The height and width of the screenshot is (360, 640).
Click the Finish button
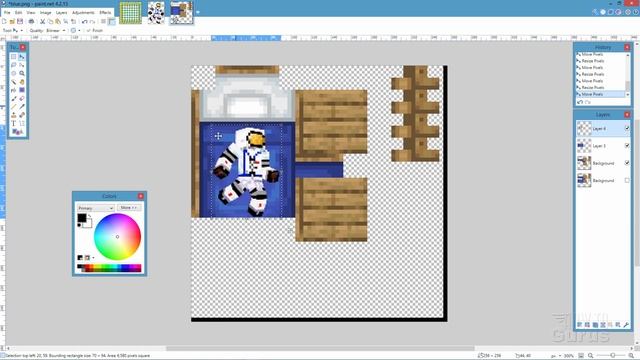(x=95, y=30)
